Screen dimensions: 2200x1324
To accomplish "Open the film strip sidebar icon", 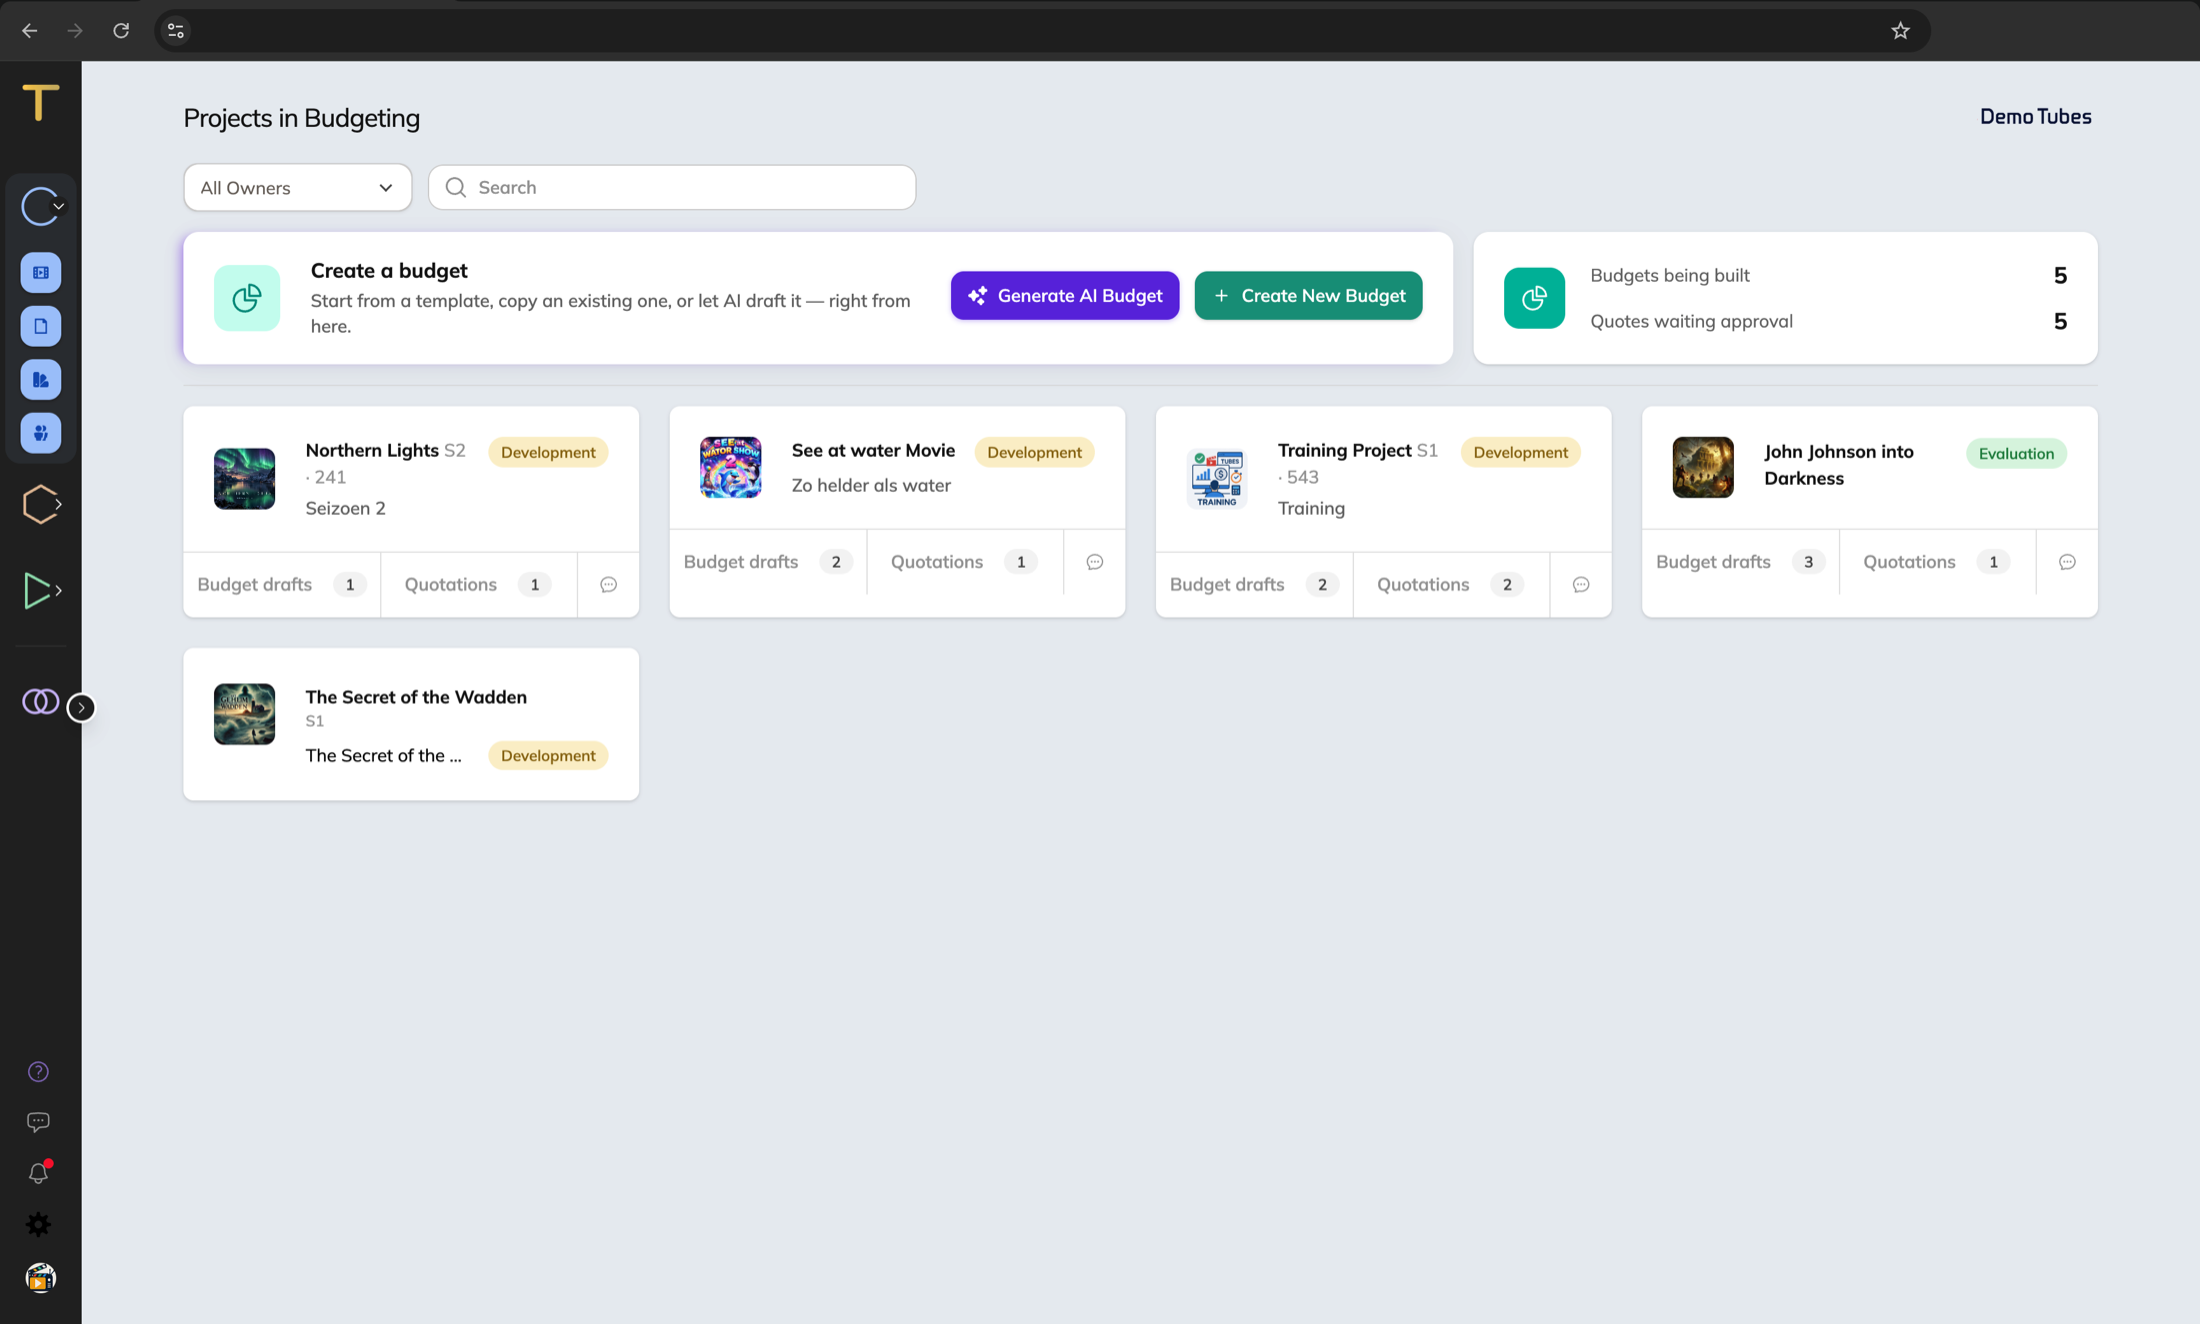I will pyautogui.click(x=41, y=272).
